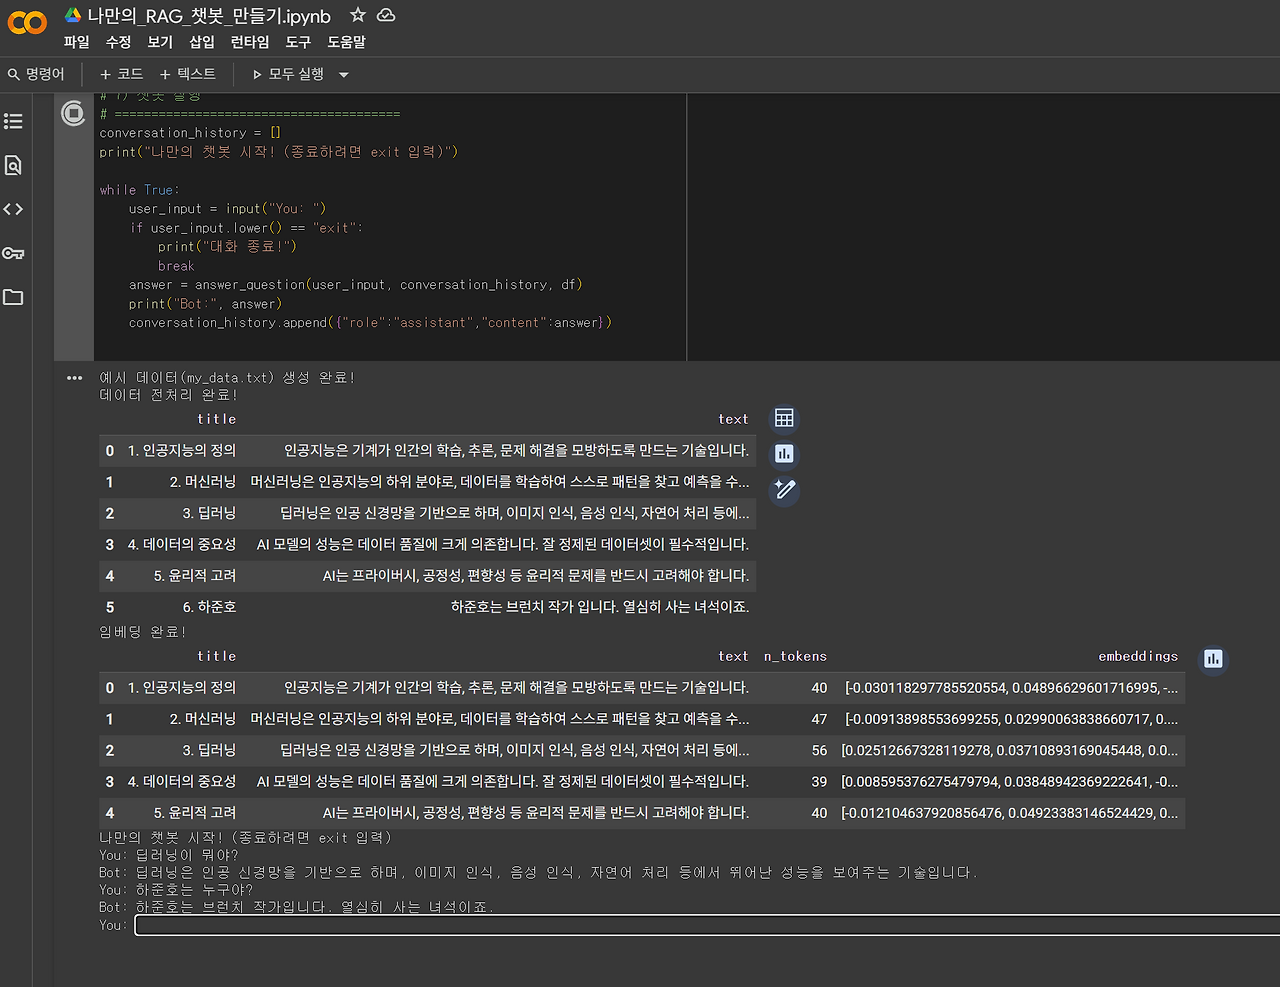Expand the dropdown next to 모두 실행

(x=343, y=74)
